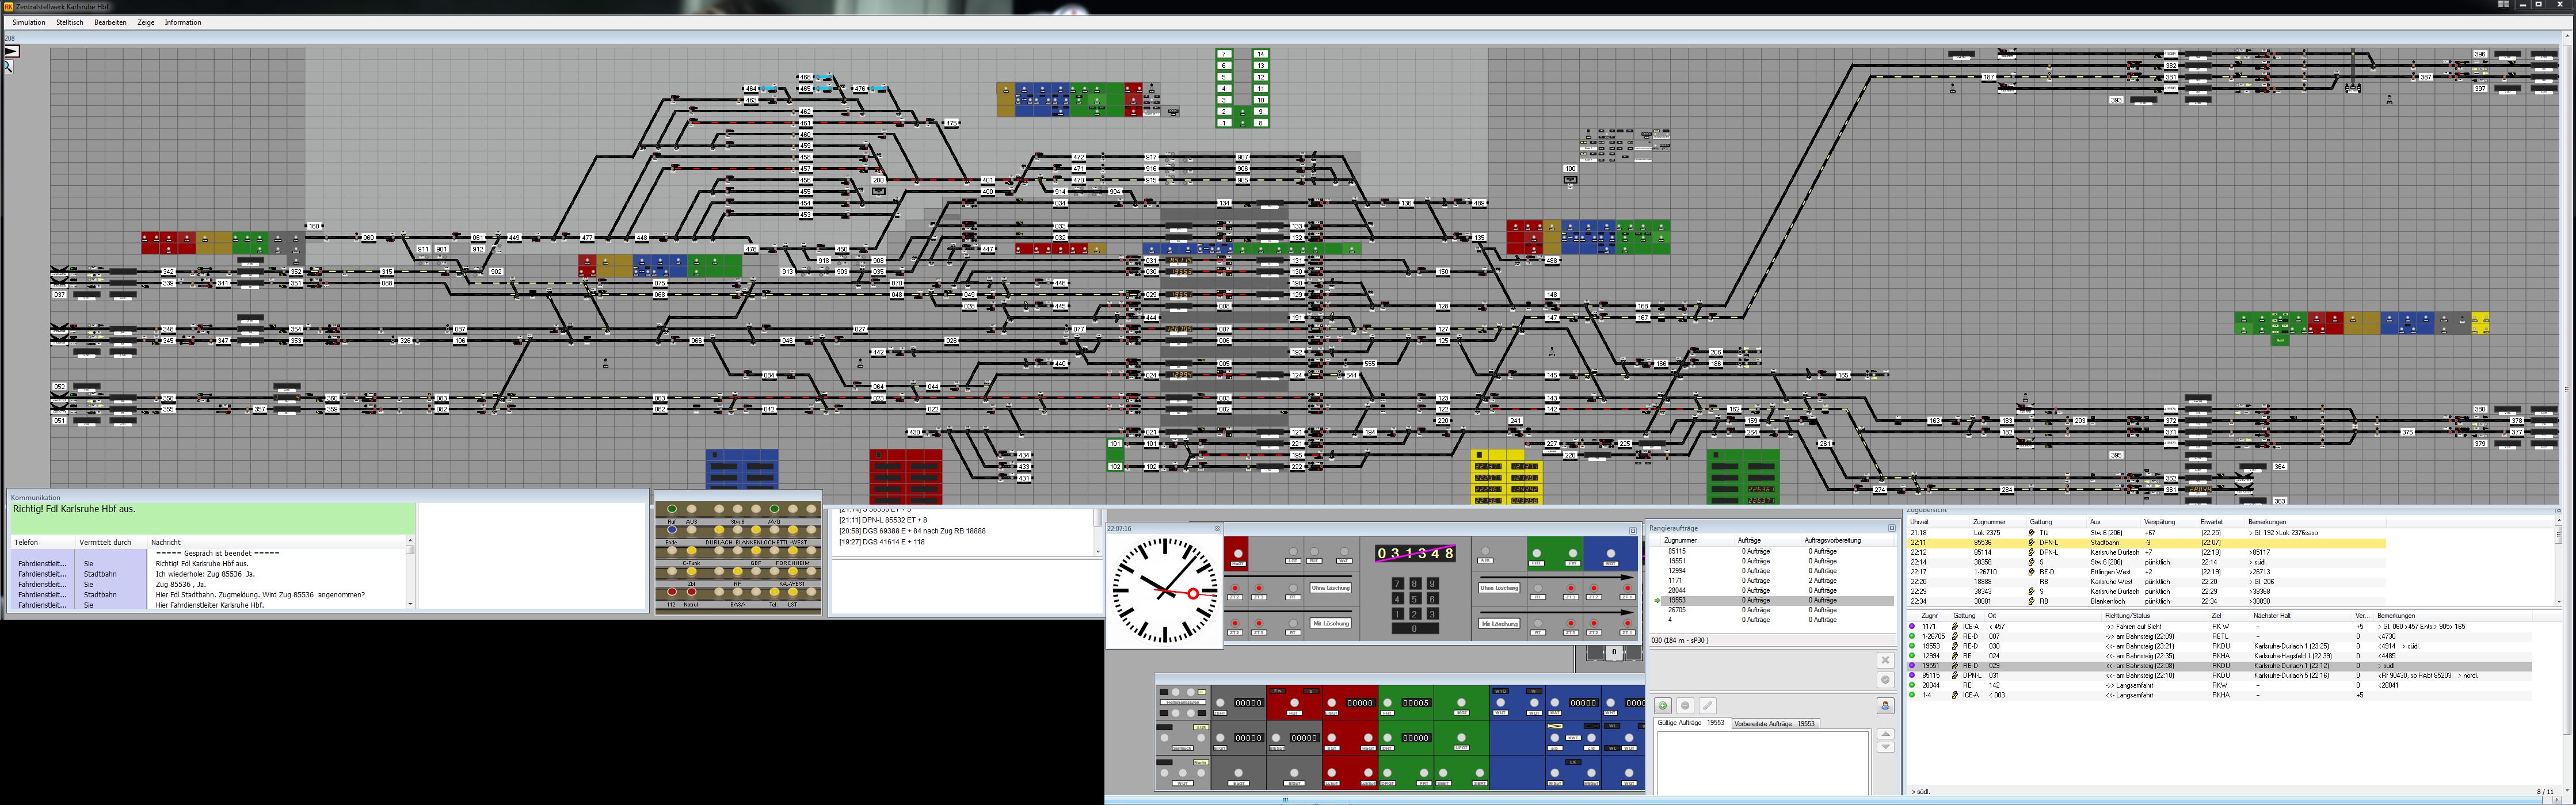The height and width of the screenshot is (805, 2576).
Task: Open the Stelltisch menu
Action: pos(70,22)
